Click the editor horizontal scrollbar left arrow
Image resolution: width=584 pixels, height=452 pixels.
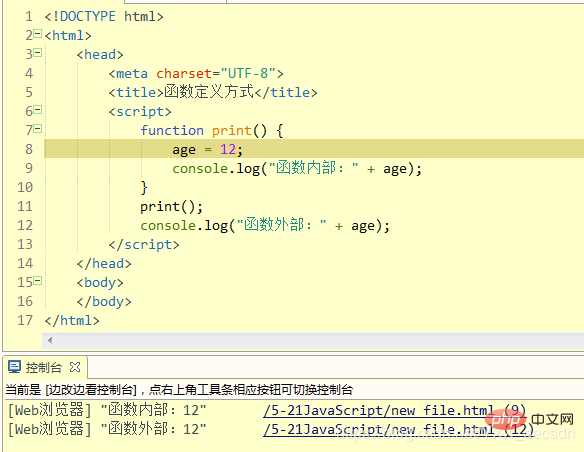[x=50, y=340]
